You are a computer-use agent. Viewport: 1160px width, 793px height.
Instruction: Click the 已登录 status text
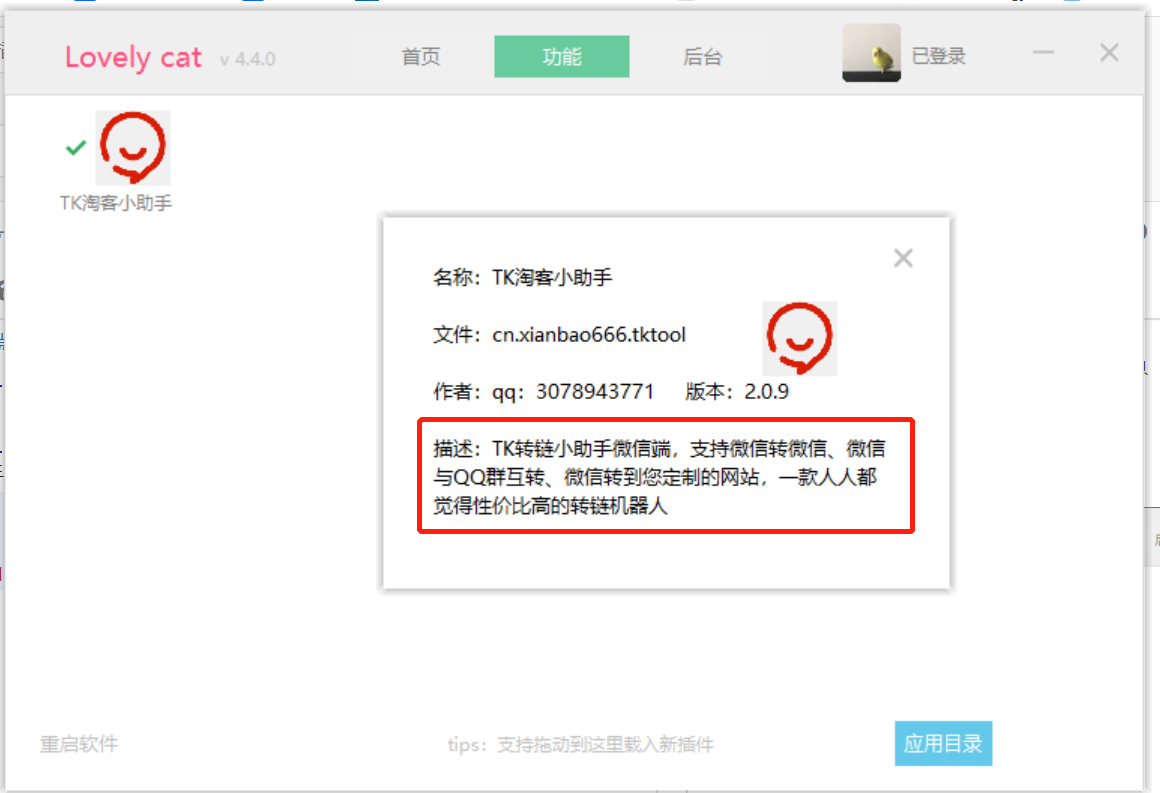938,56
